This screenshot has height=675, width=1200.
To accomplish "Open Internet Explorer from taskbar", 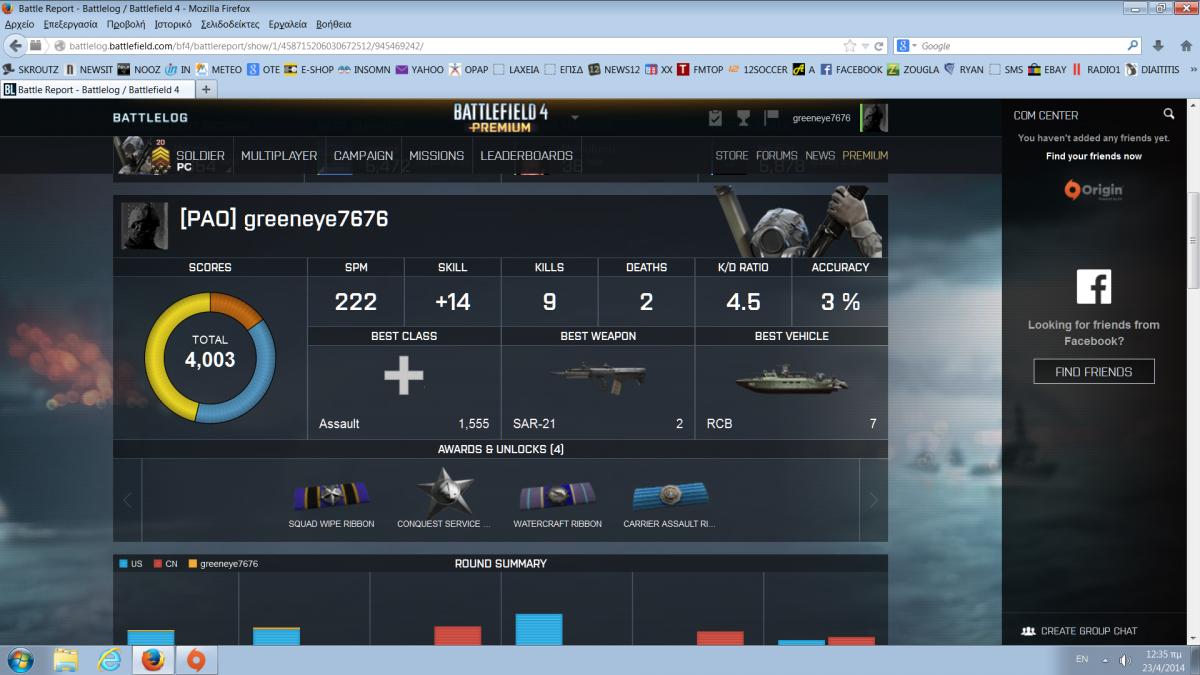I will [108, 660].
